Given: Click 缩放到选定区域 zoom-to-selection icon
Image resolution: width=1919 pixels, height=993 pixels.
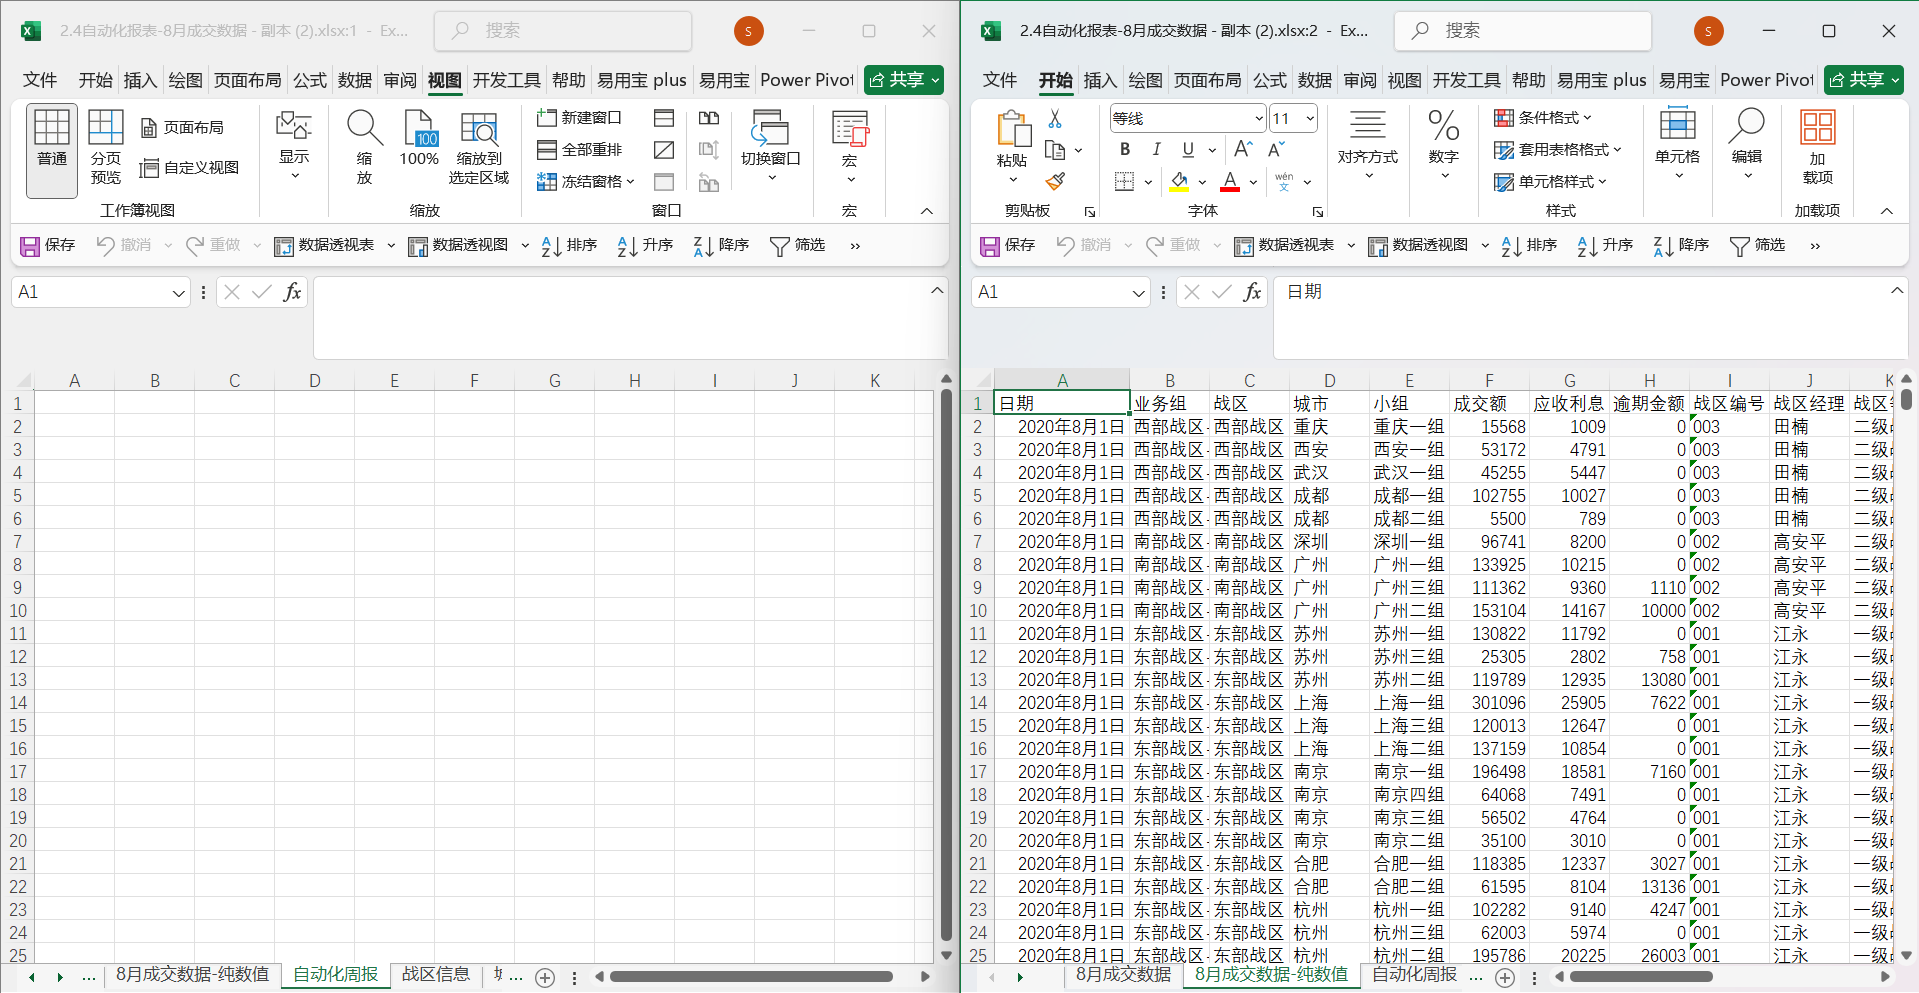Looking at the screenshot, I should (479, 147).
